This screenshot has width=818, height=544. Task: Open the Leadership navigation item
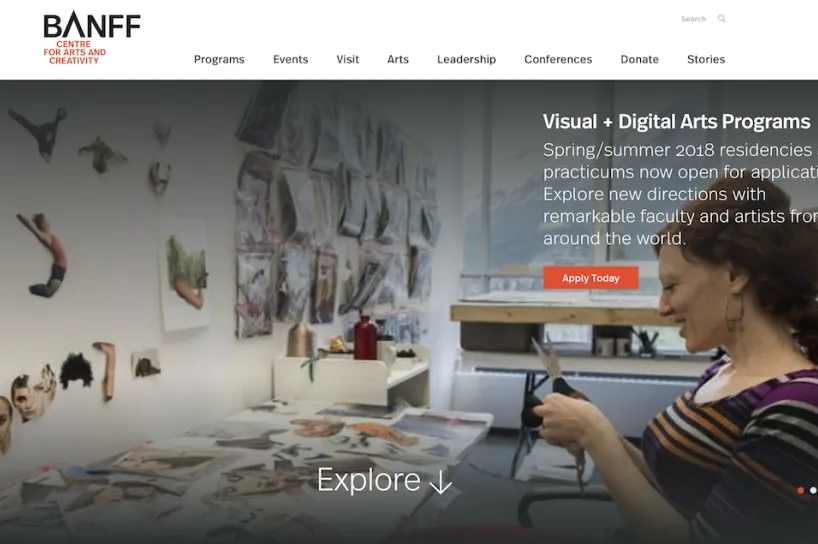pos(466,59)
